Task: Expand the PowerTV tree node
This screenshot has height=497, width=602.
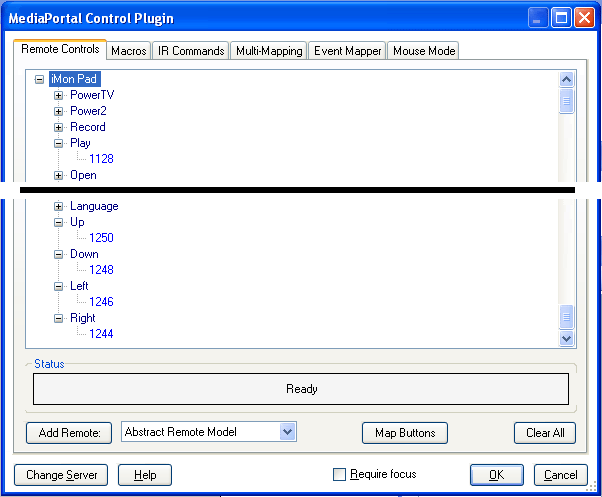Action: click(58, 96)
